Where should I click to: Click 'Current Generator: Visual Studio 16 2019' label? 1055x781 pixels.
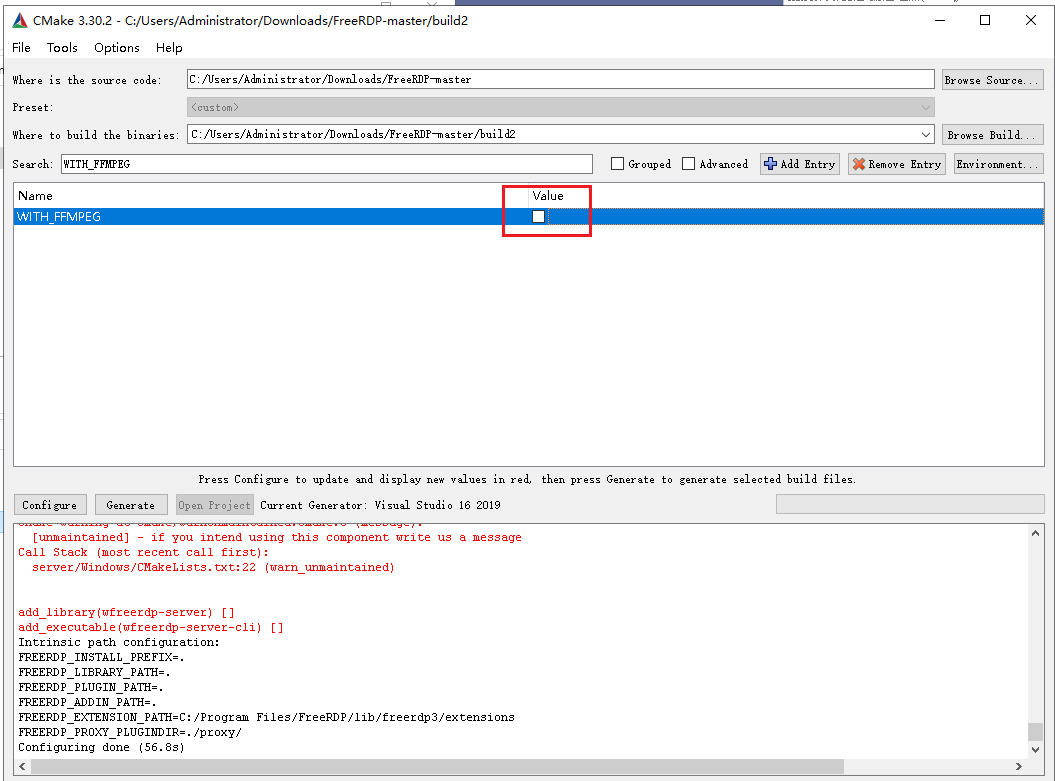pos(380,505)
